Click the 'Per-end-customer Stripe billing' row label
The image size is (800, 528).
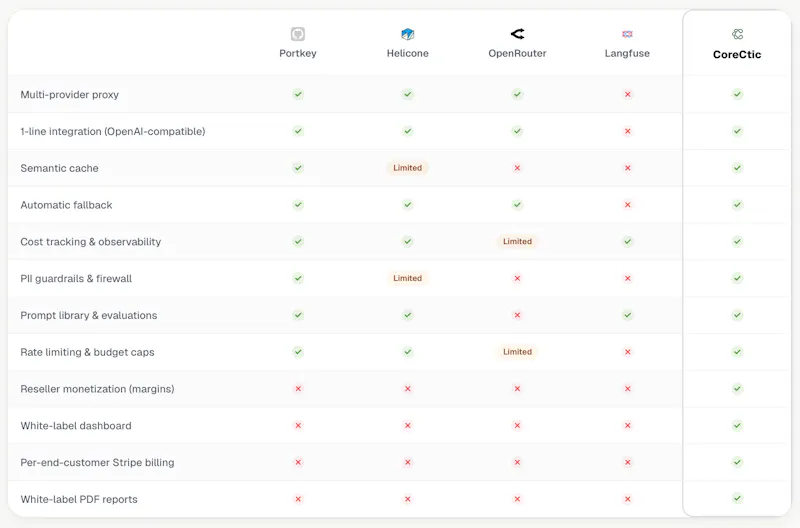point(97,462)
